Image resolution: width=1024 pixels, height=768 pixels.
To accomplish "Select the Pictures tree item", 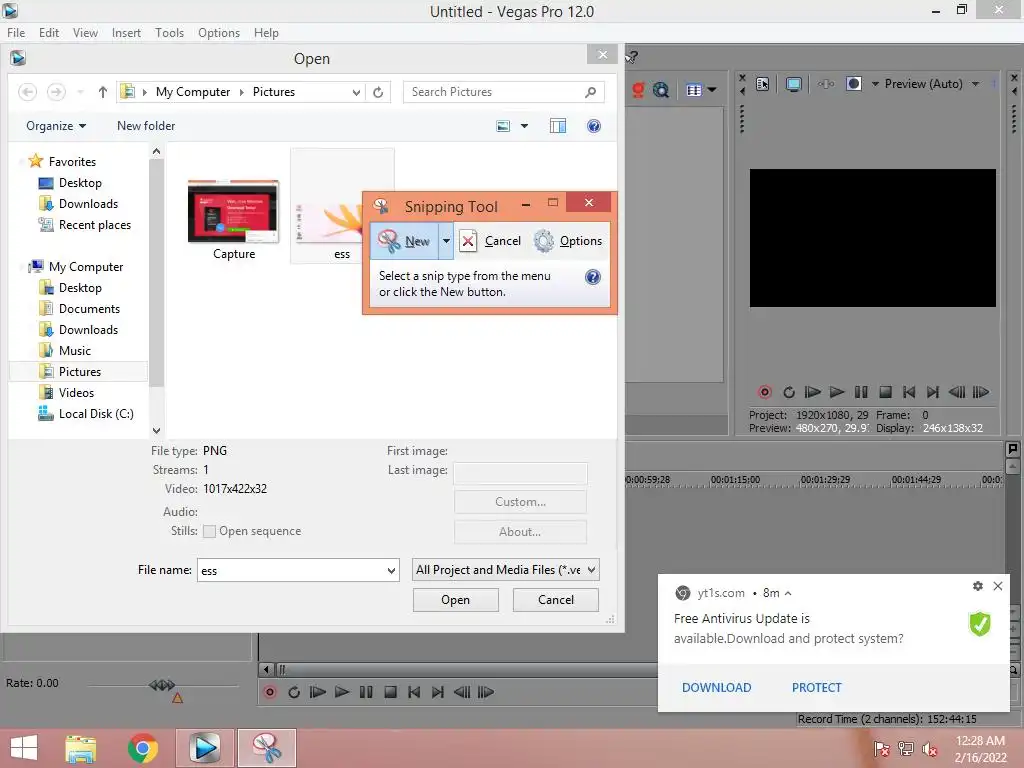I will pyautogui.click(x=80, y=372).
